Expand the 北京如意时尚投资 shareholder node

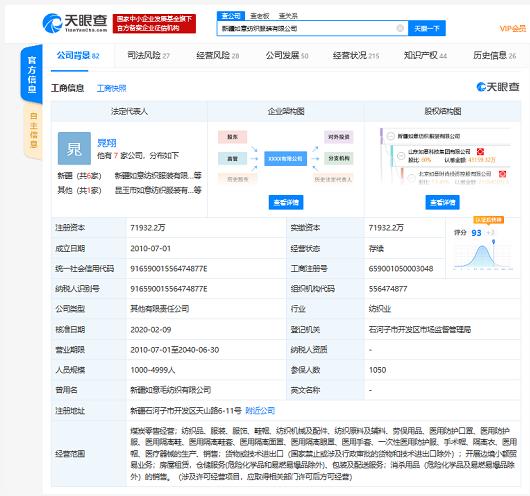tap(411, 178)
